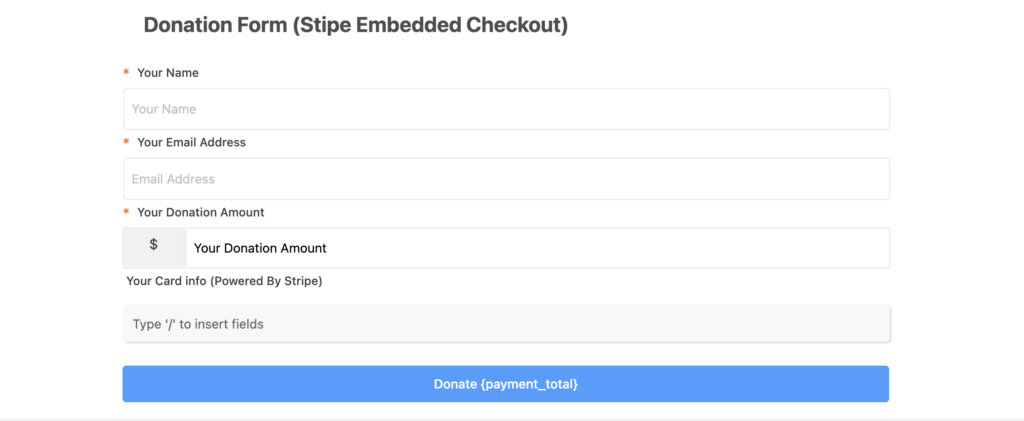Click the "Your Donation Amount" field label
Viewport: 1024px width, 421px height.
pos(200,212)
